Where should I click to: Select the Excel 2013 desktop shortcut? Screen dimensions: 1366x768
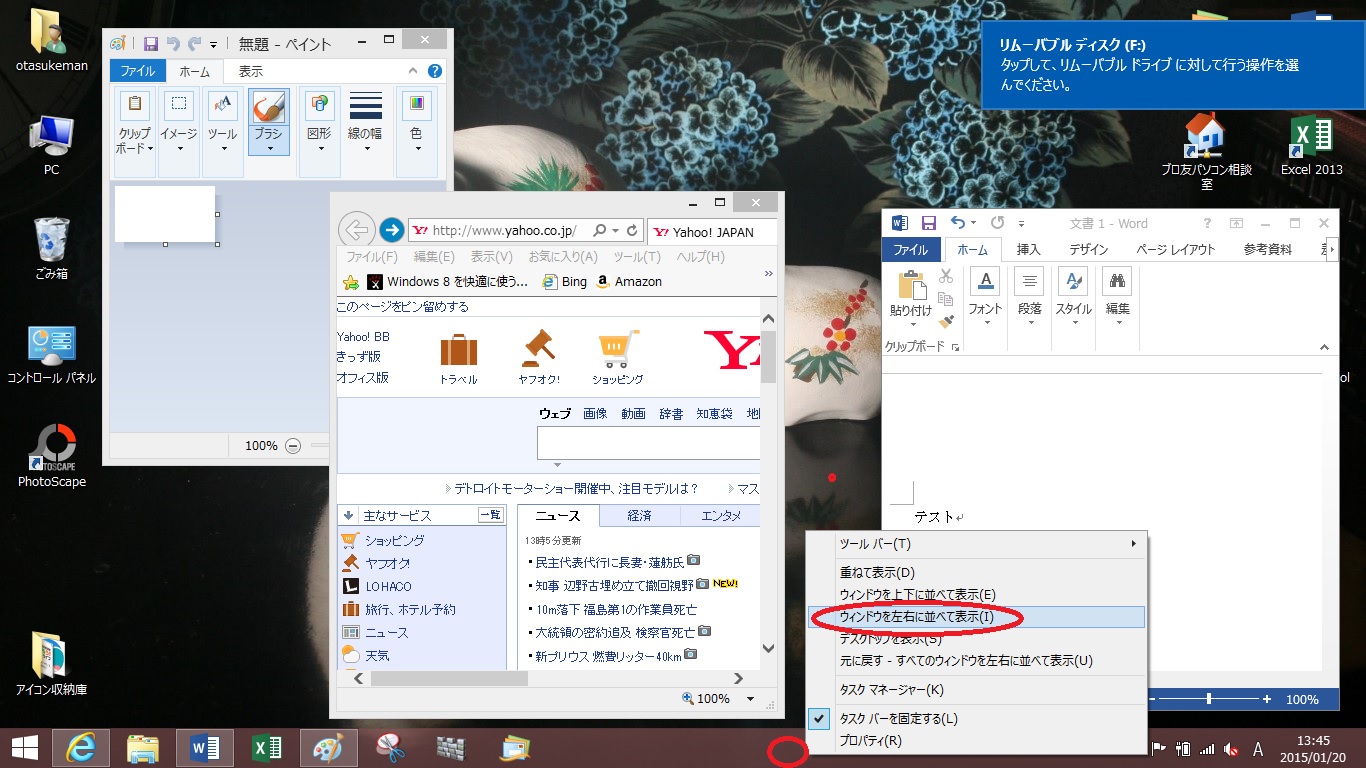point(1311,145)
